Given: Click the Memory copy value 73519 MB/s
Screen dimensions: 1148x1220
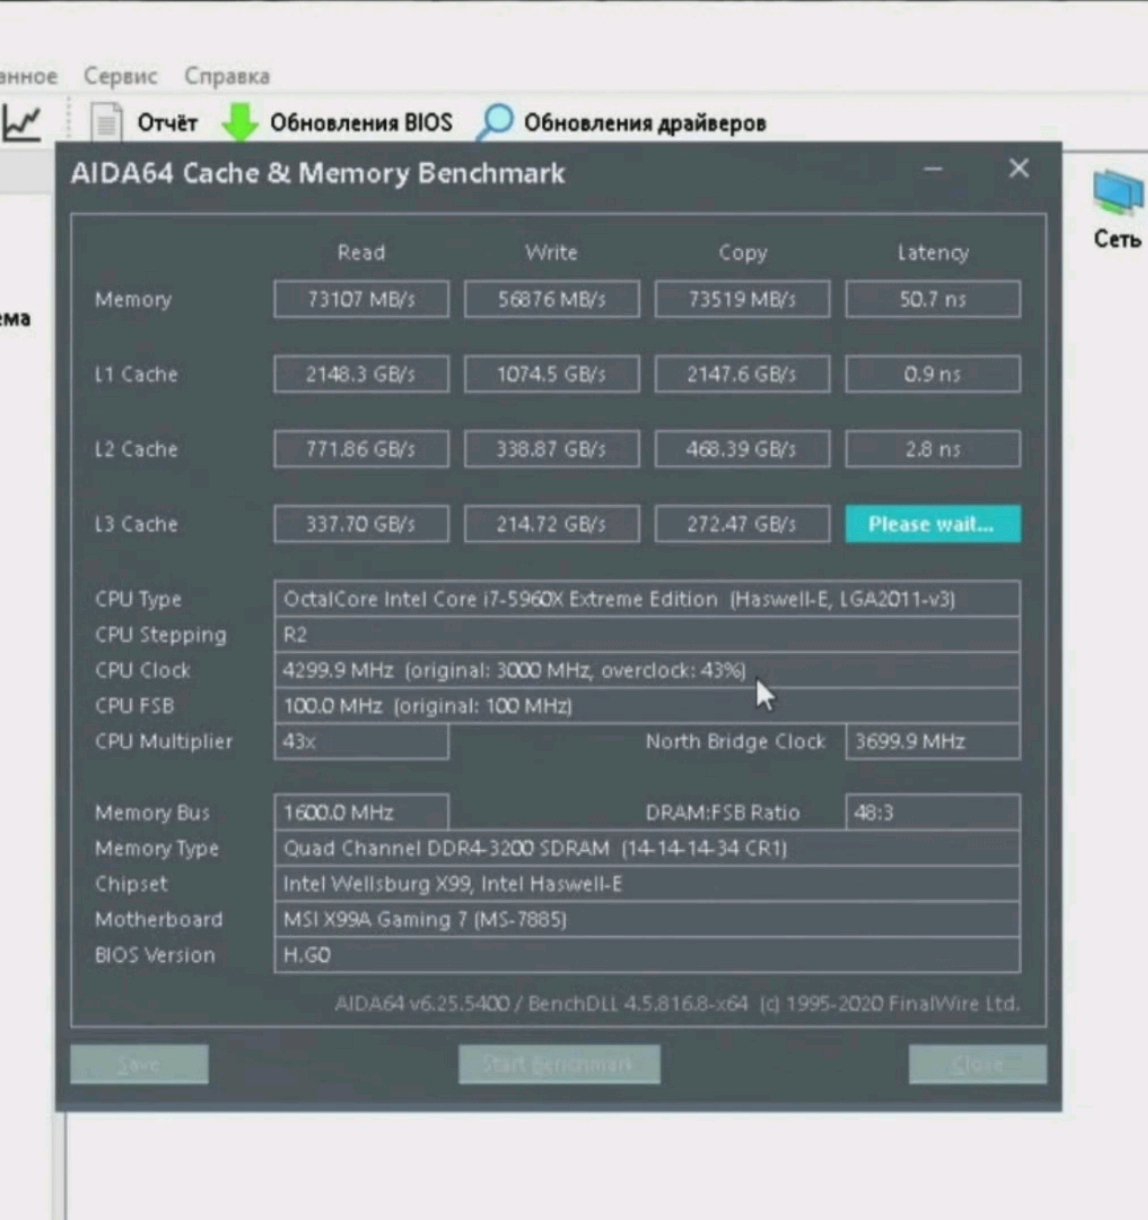Looking at the screenshot, I should (742, 299).
